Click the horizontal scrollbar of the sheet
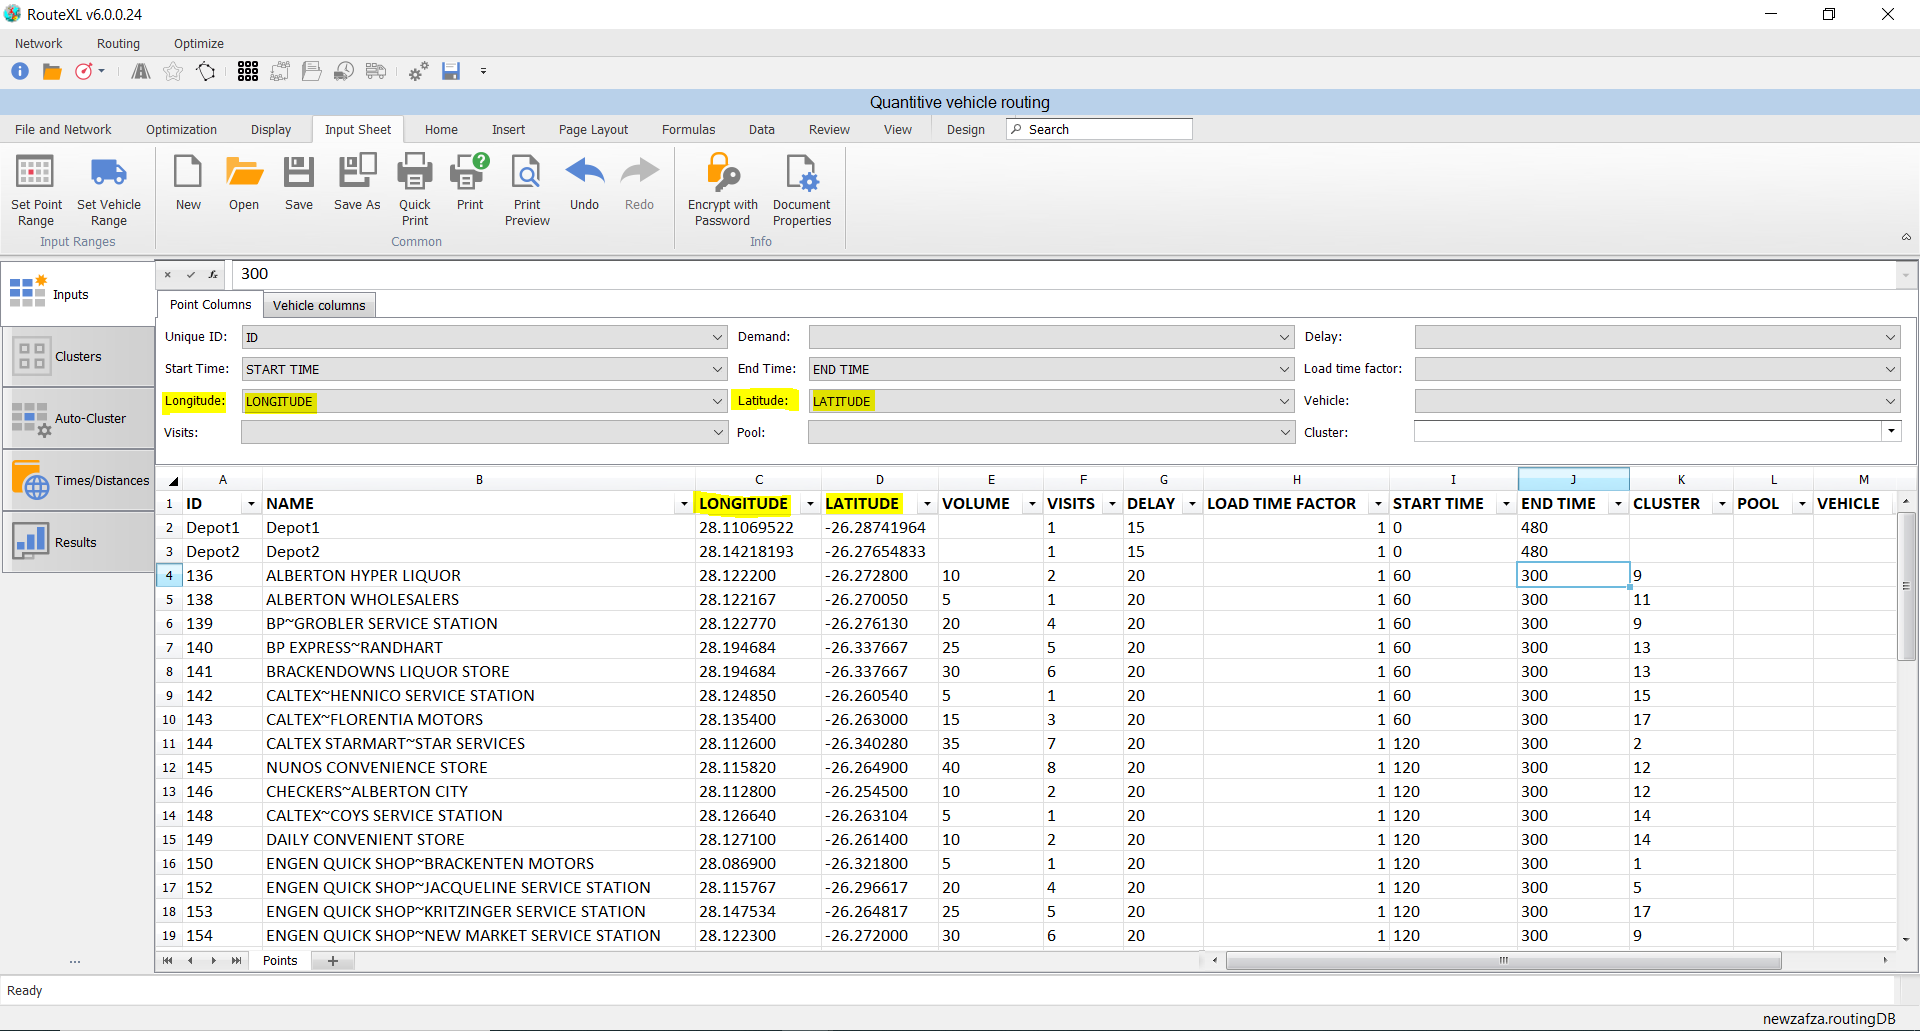This screenshot has width=1920, height=1031. [1503, 960]
